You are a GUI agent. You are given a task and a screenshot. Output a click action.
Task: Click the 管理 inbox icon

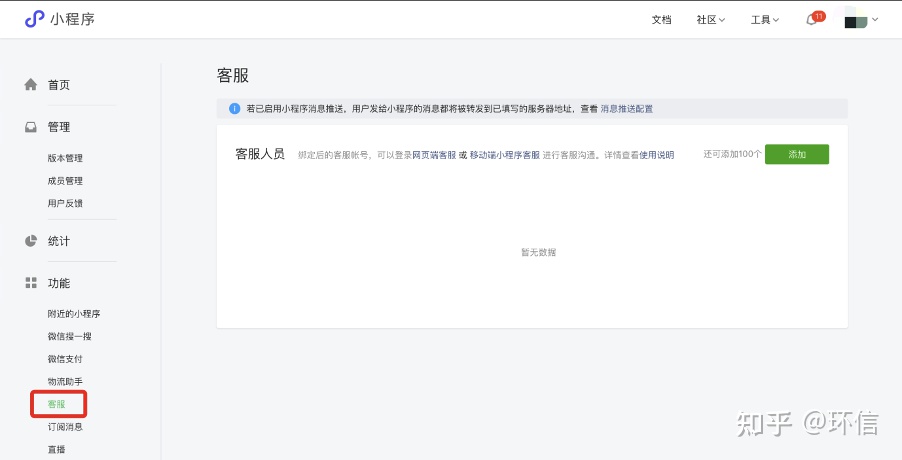(31, 127)
